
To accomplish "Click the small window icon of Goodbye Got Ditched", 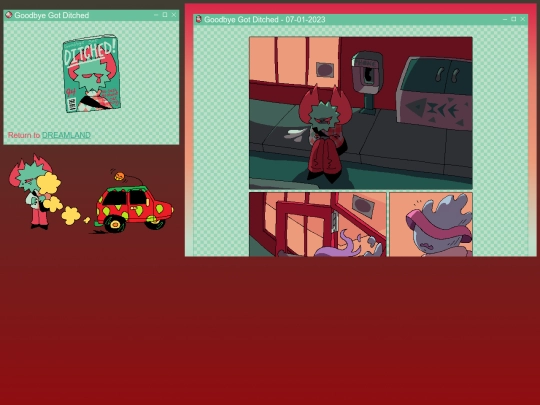I will point(9,15).
